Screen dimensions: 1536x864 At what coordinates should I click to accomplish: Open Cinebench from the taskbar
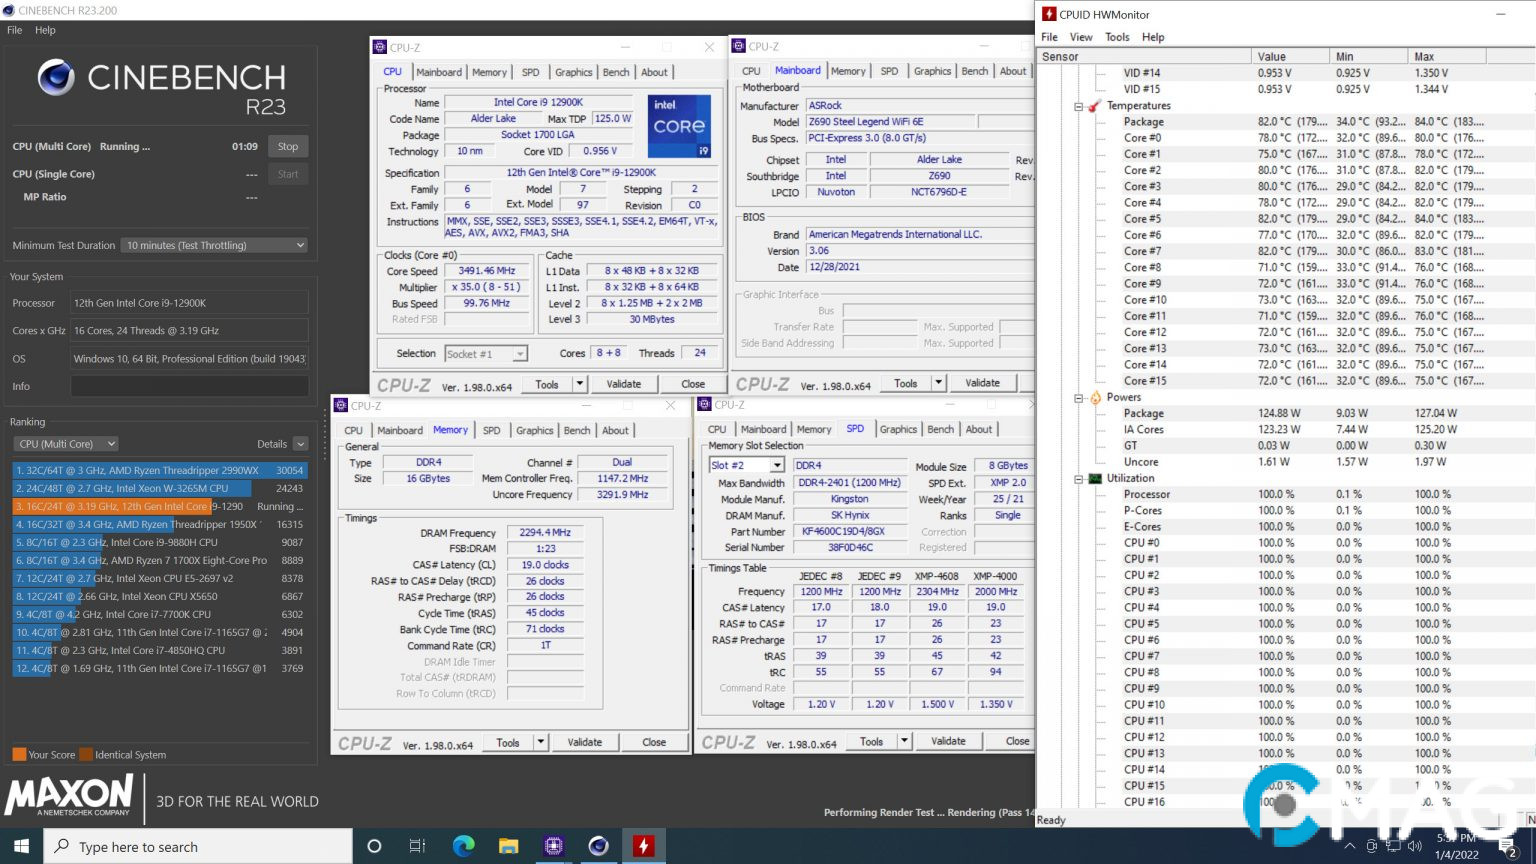[598, 845]
